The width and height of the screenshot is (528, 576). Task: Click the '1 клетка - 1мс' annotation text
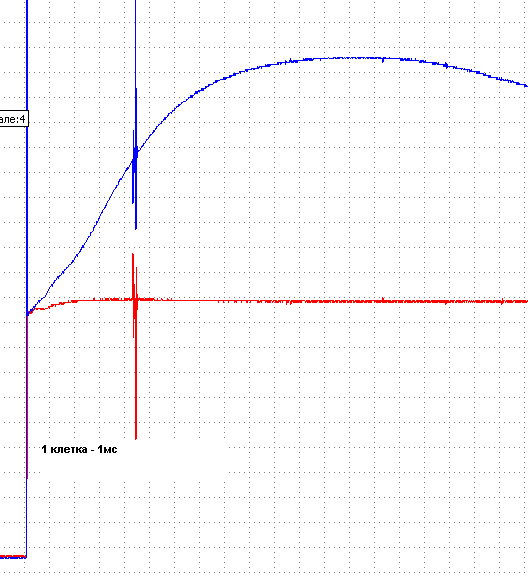(79, 449)
